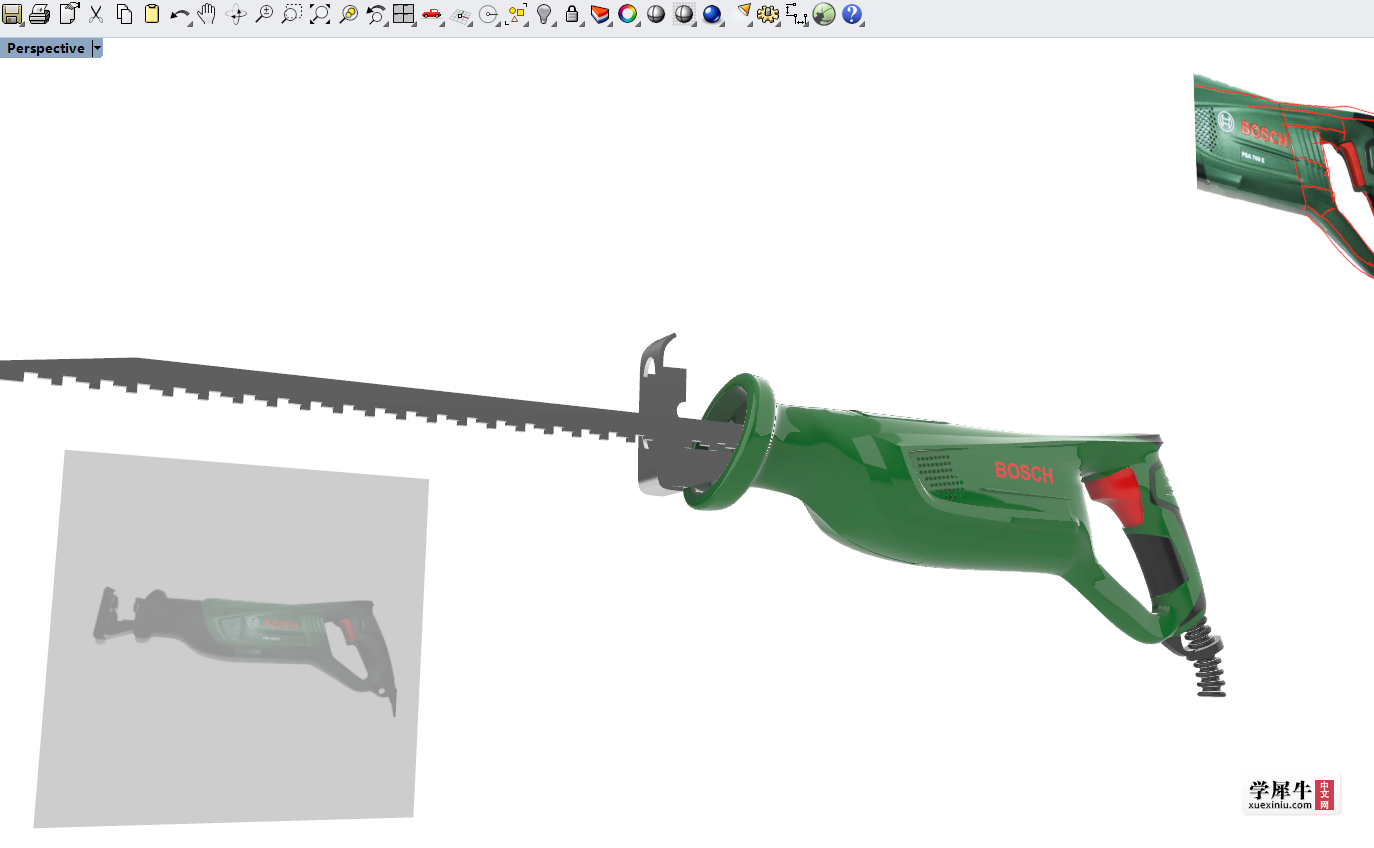The height and width of the screenshot is (848, 1374).
Task: Open the Dimension tools icon
Action: [796, 14]
